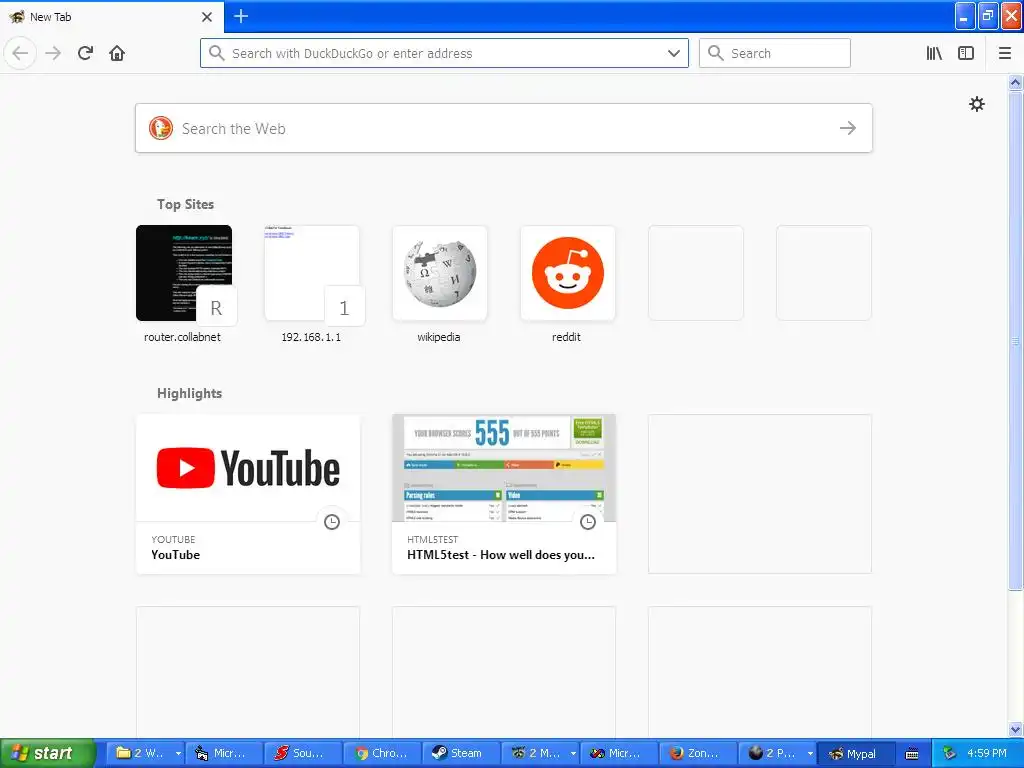Close the New Tab tab
The image size is (1024, 768).
[207, 17]
